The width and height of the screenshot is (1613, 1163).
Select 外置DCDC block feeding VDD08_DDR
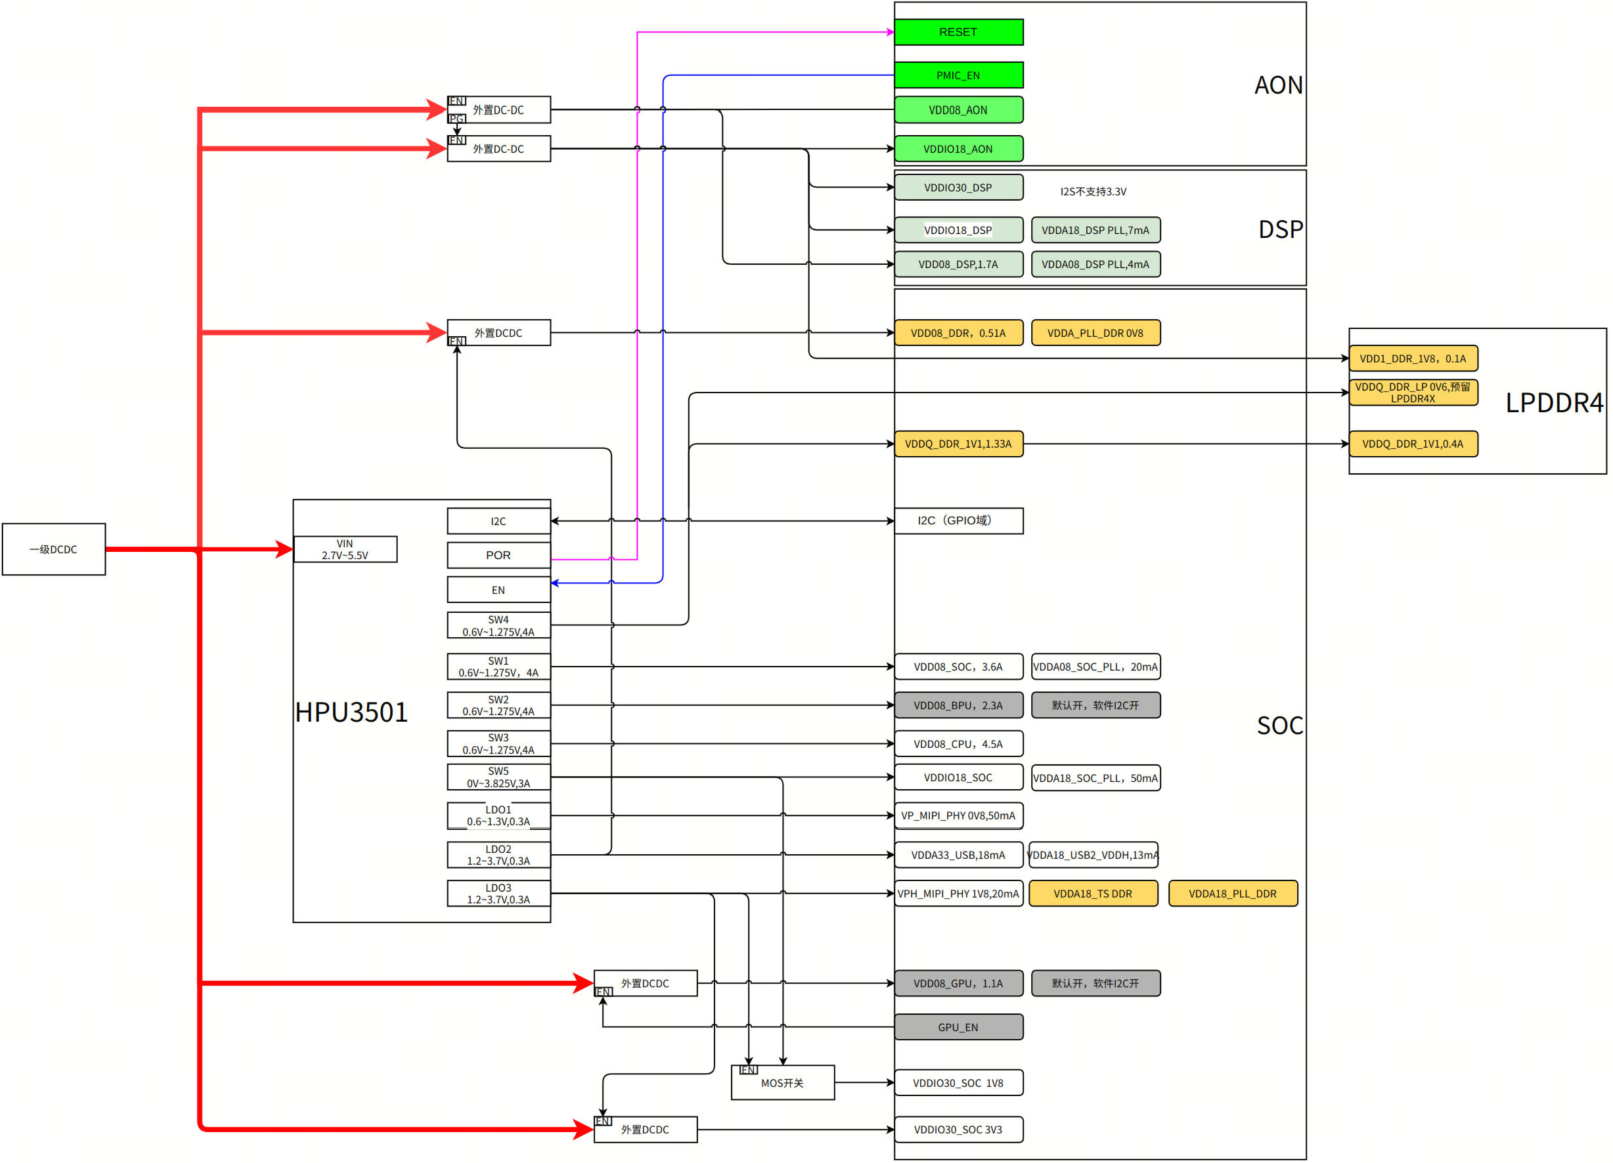point(498,333)
